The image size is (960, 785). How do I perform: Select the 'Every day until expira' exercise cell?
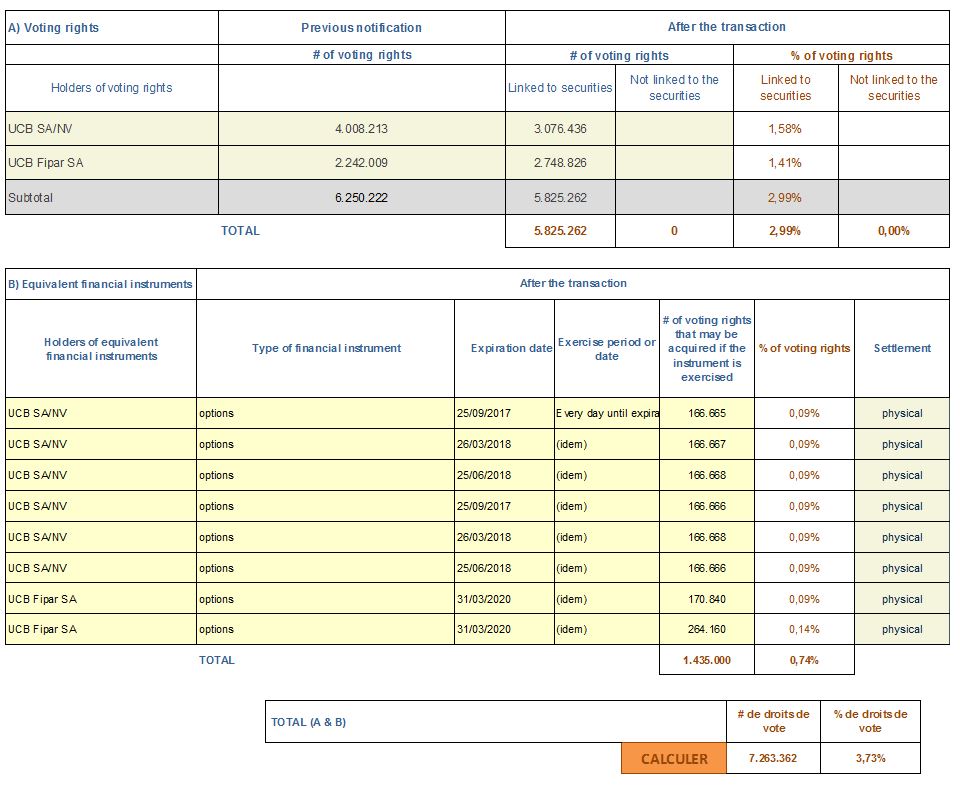tap(607, 413)
